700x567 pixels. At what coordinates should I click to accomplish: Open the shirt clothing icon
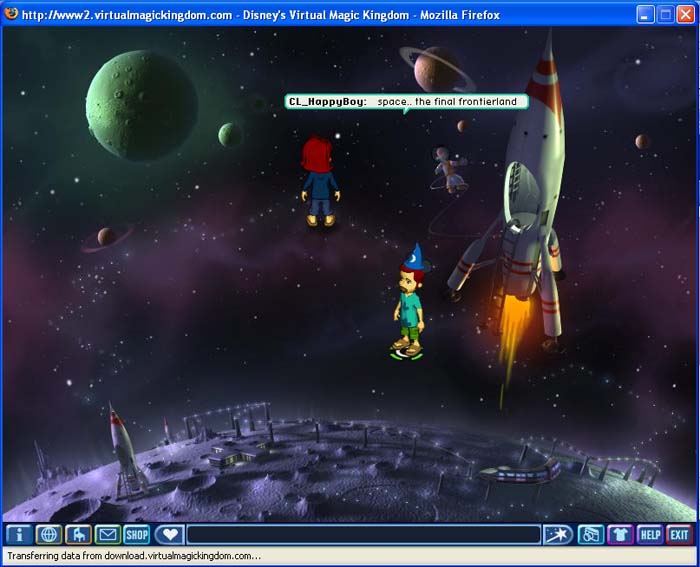point(620,534)
